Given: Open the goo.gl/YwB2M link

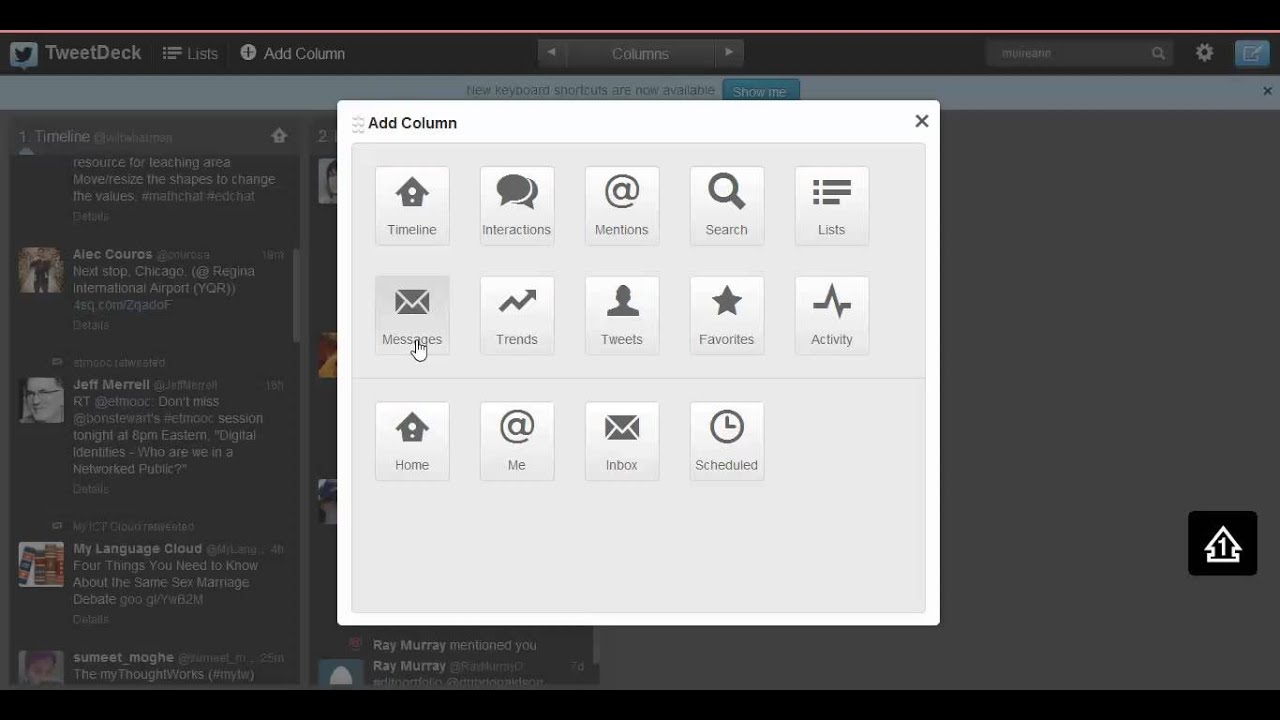Looking at the screenshot, I should coord(162,599).
